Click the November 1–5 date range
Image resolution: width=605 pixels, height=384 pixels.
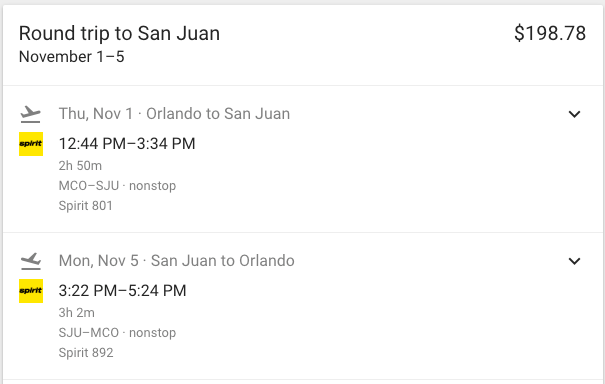click(x=71, y=57)
